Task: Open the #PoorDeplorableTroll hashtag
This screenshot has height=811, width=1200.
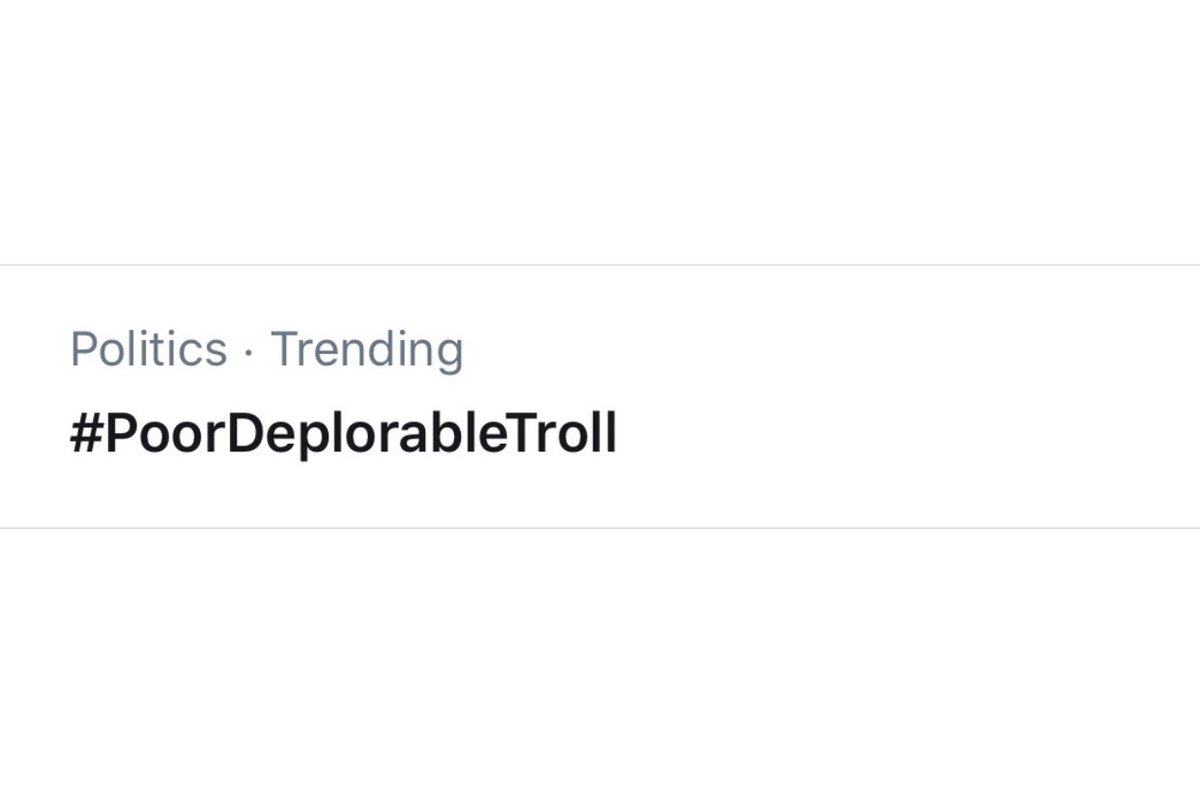Action: (343, 435)
